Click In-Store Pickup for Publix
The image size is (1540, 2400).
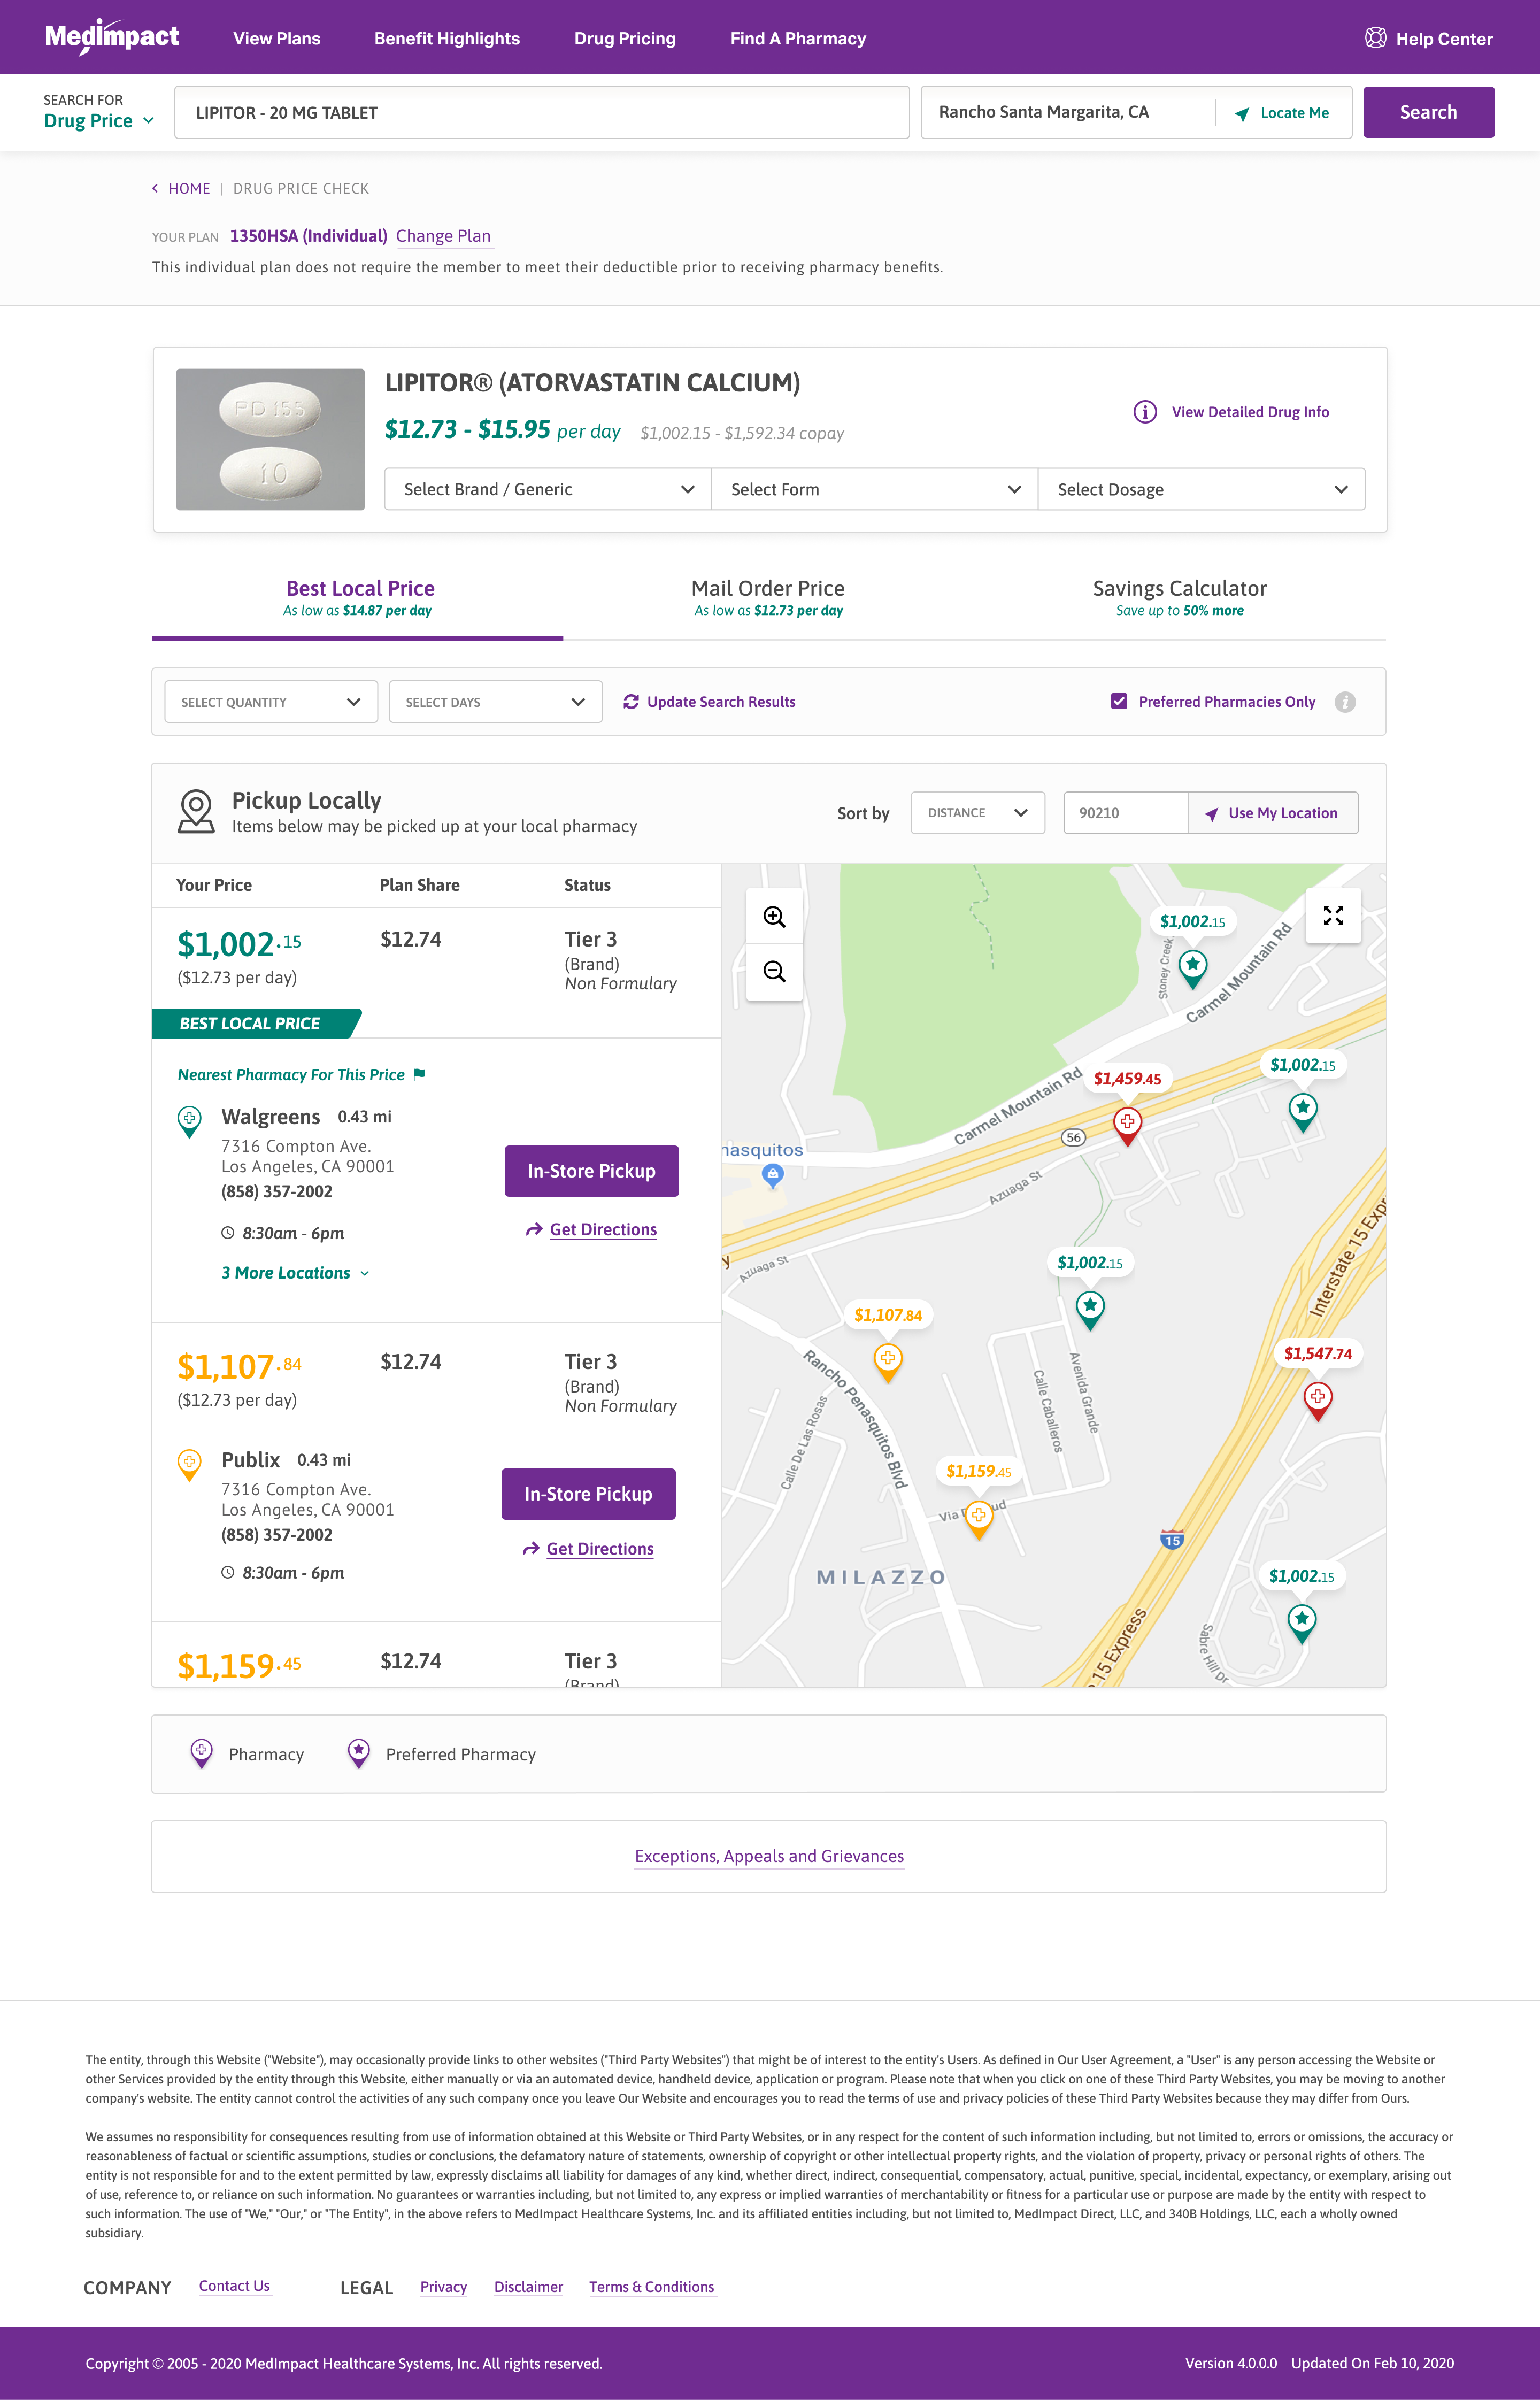[x=588, y=1494]
